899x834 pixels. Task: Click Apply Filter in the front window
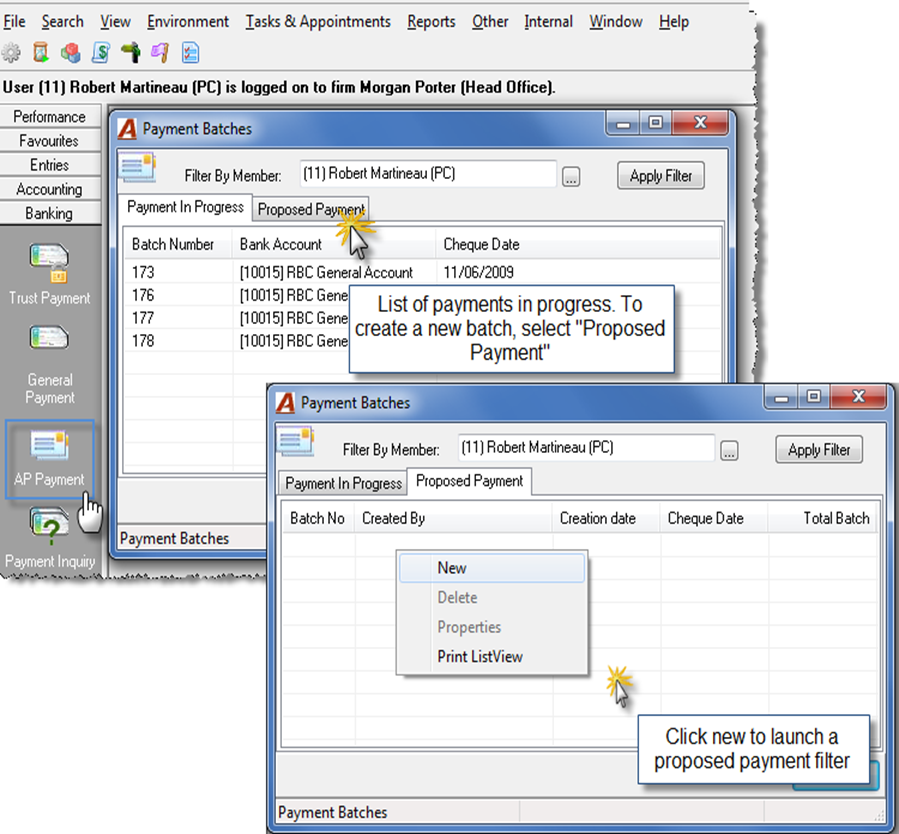(819, 449)
